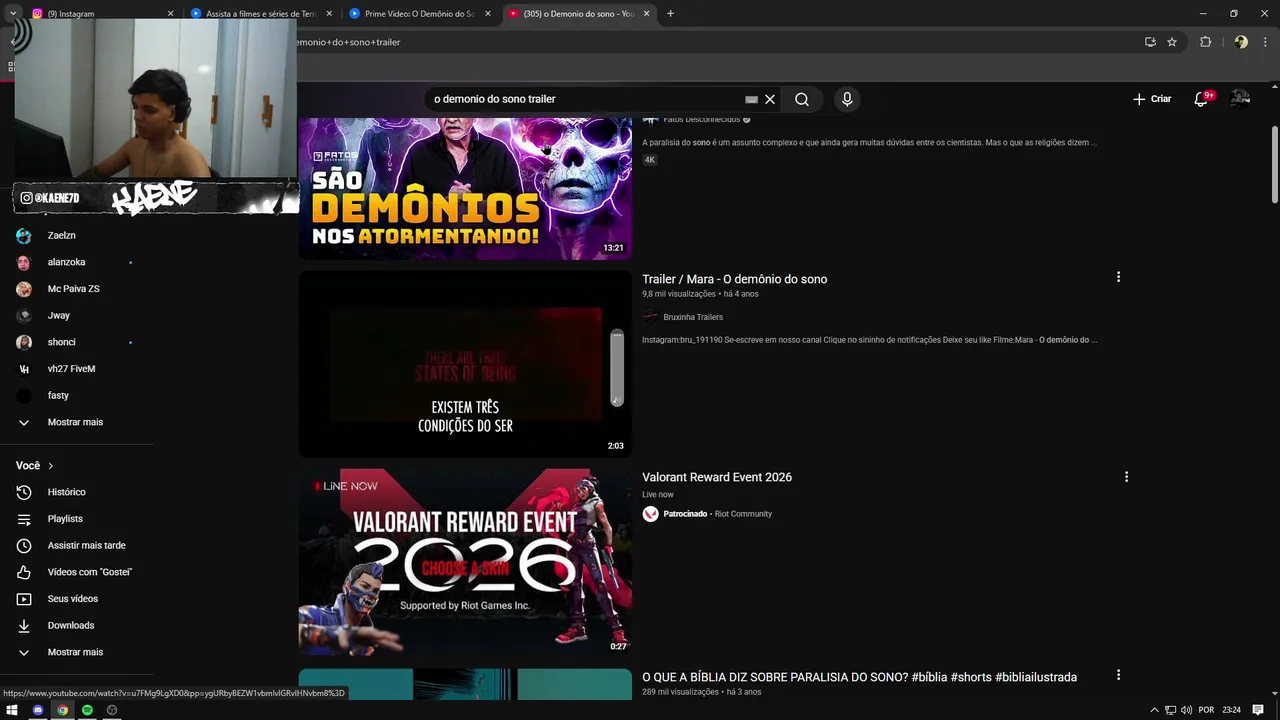Open the Chrome extensions puzzle icon
The width and height of the screenshot is (1280, 720).
[x=1205, y=42]
